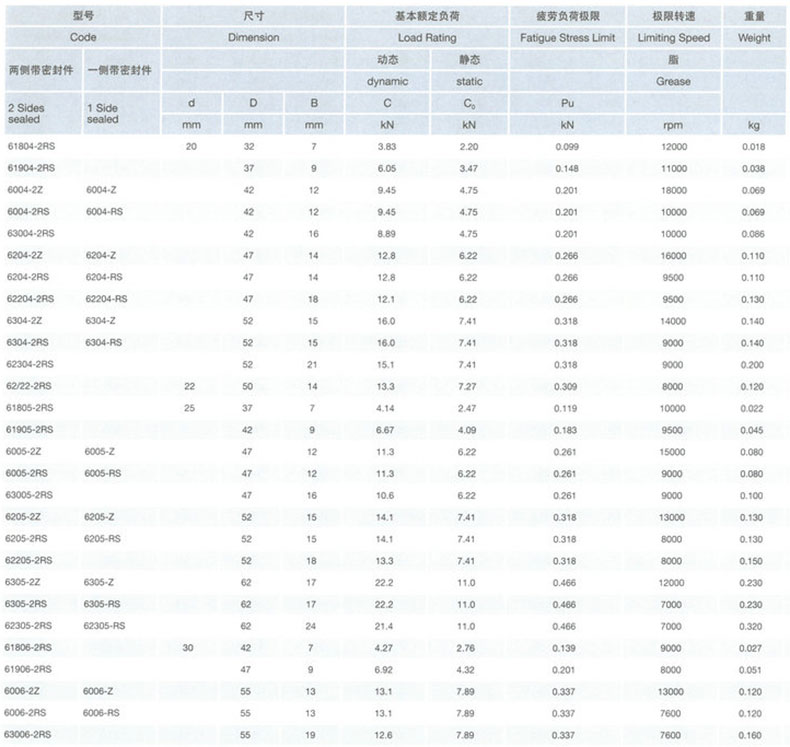Click the Load Rating header
Viewport: 790px width, 747px height.
click(426, 37)
